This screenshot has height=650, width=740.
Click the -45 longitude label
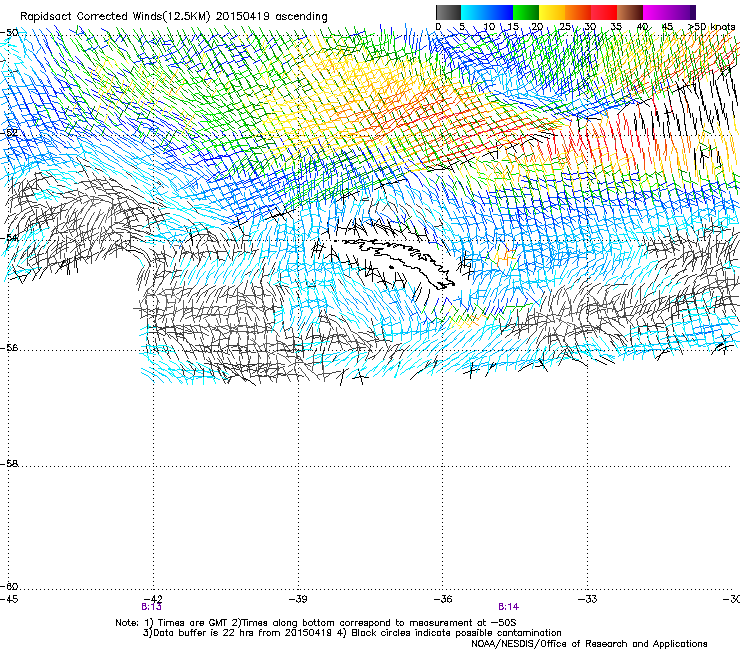tap(9, 599)
